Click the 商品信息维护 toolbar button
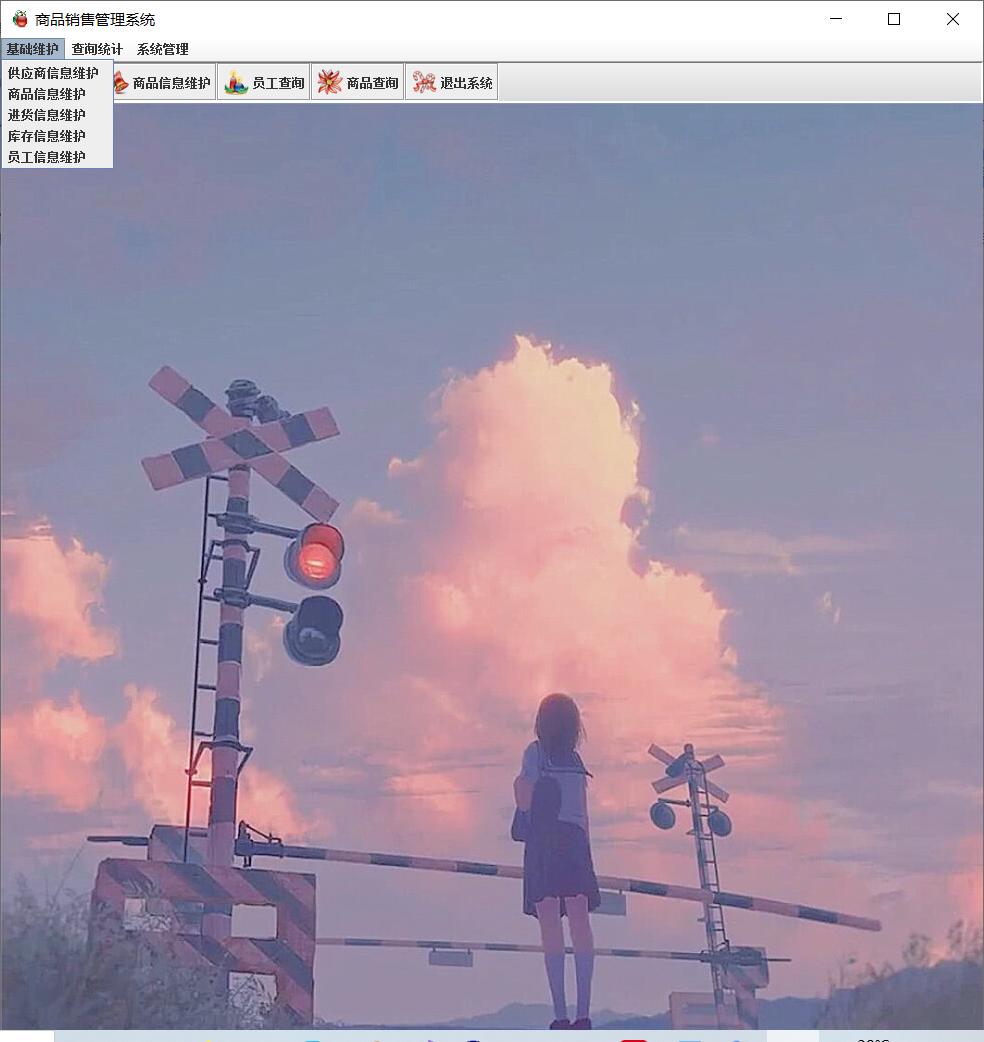Screen dimensions: 984x1042 click(x=164, y=82)
